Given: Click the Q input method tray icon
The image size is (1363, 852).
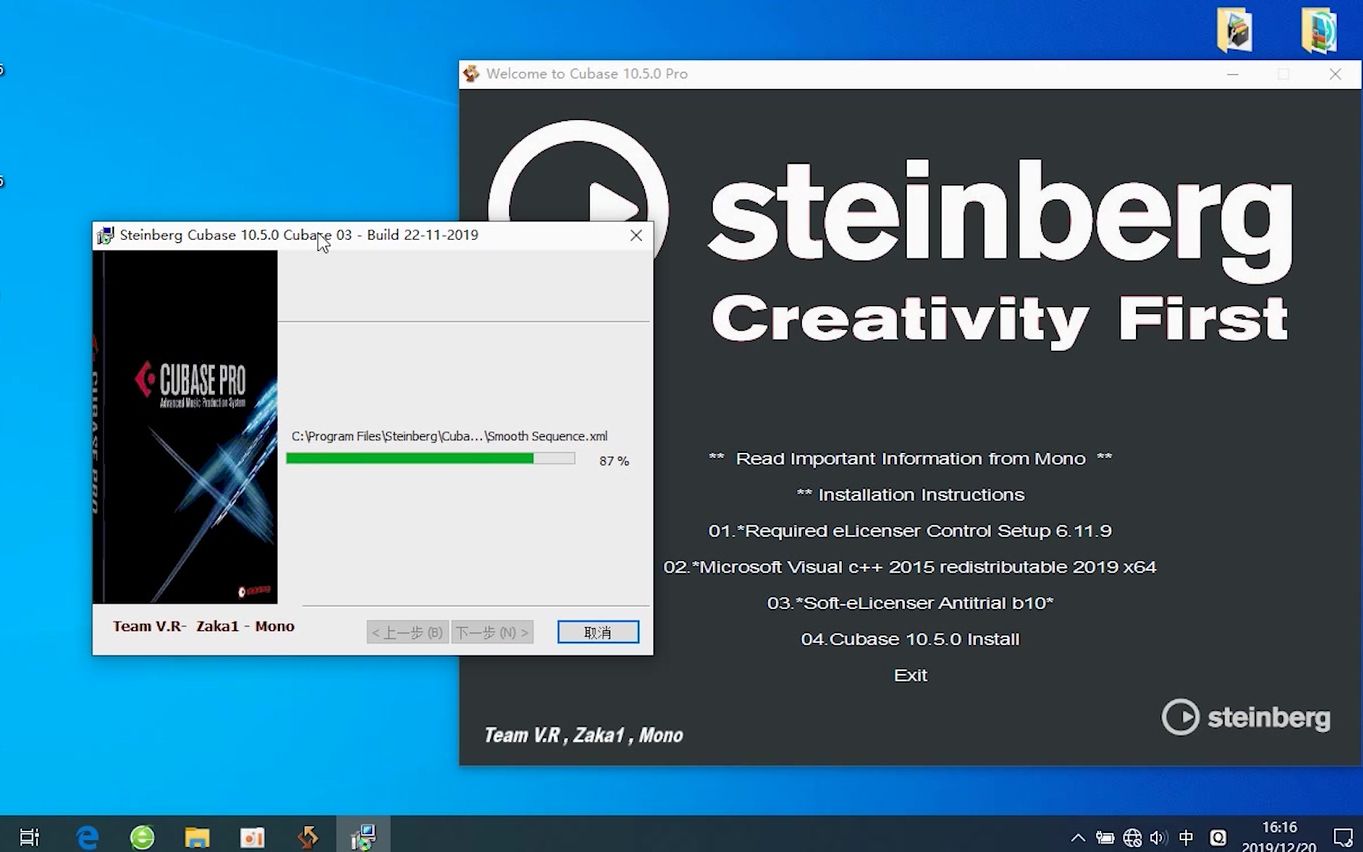Looking at the screenshot, I should (x=1218, y=838).
